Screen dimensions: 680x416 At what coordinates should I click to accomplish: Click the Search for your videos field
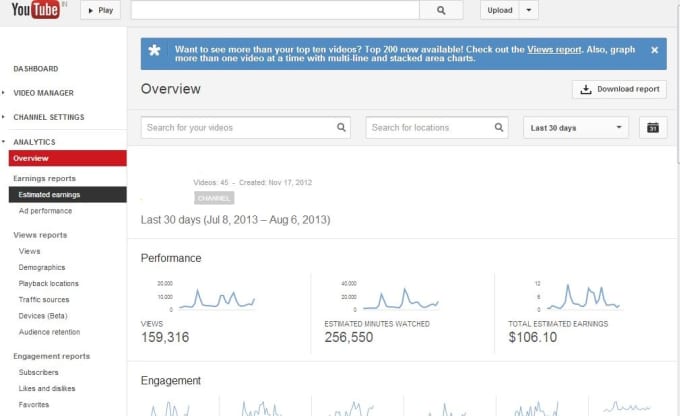click(x=245, y=128)
